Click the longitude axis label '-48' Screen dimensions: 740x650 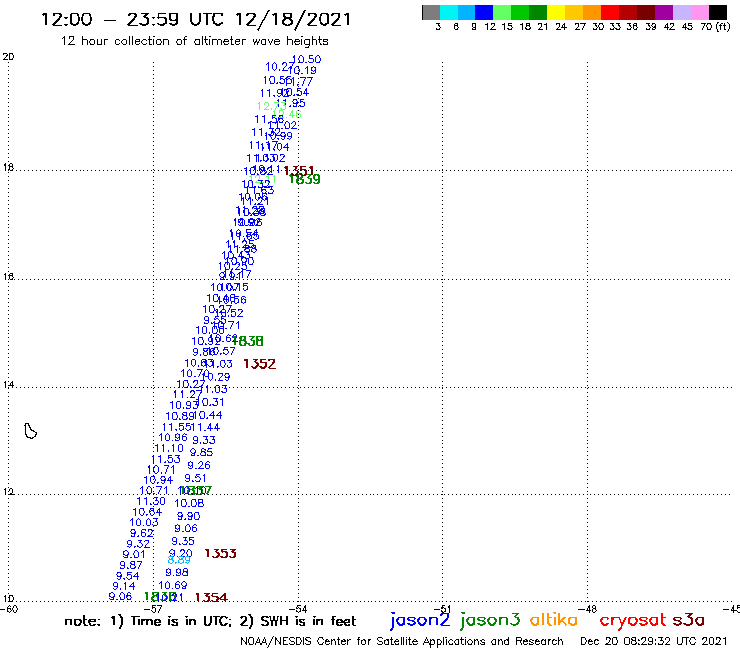590,609
